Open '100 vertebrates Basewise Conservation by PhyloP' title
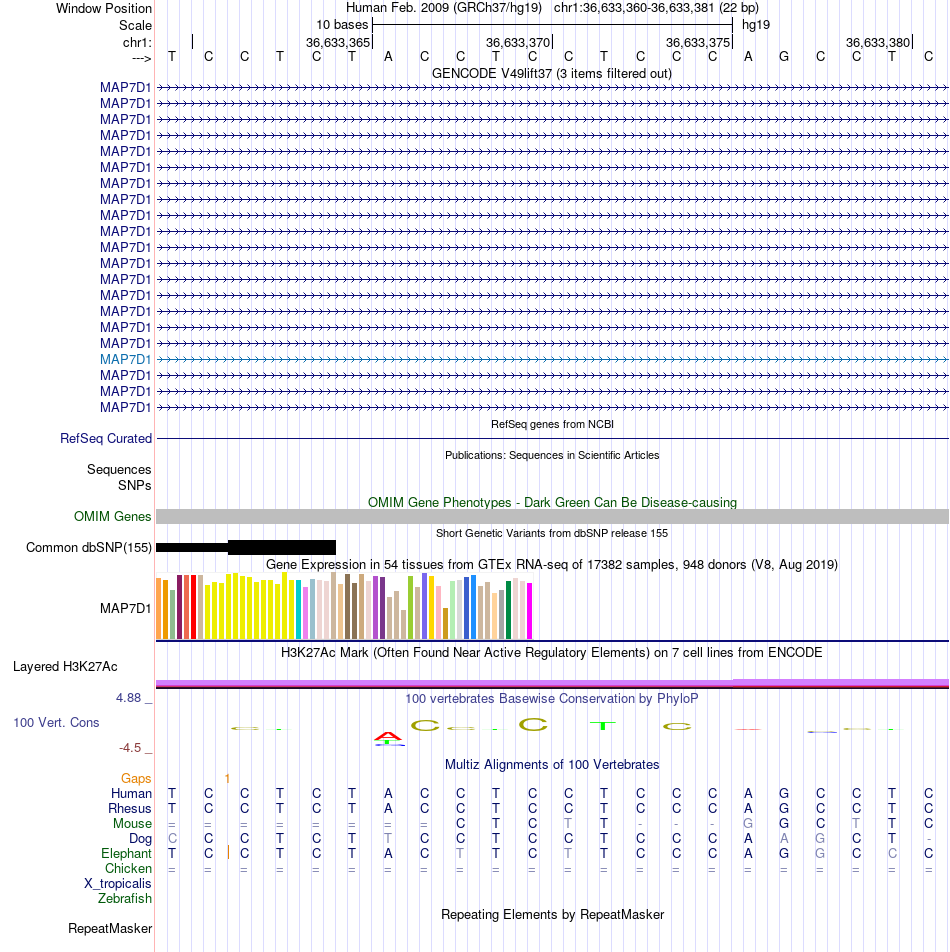Image resolution: width=950 pixels, height=952 pixels. [x=552, y=699]
